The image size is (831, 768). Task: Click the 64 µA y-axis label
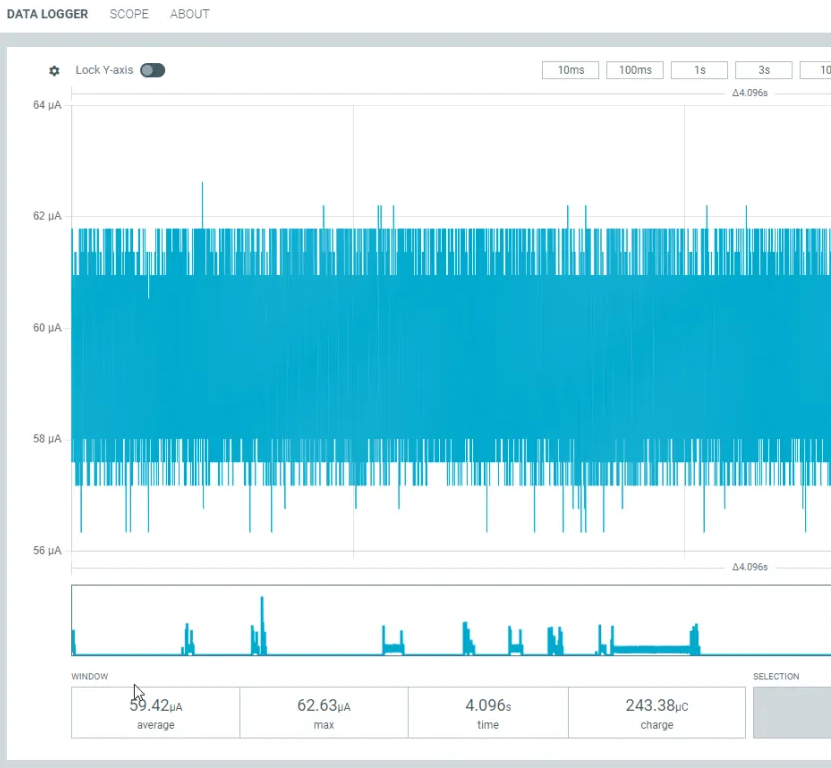point(47,105)
